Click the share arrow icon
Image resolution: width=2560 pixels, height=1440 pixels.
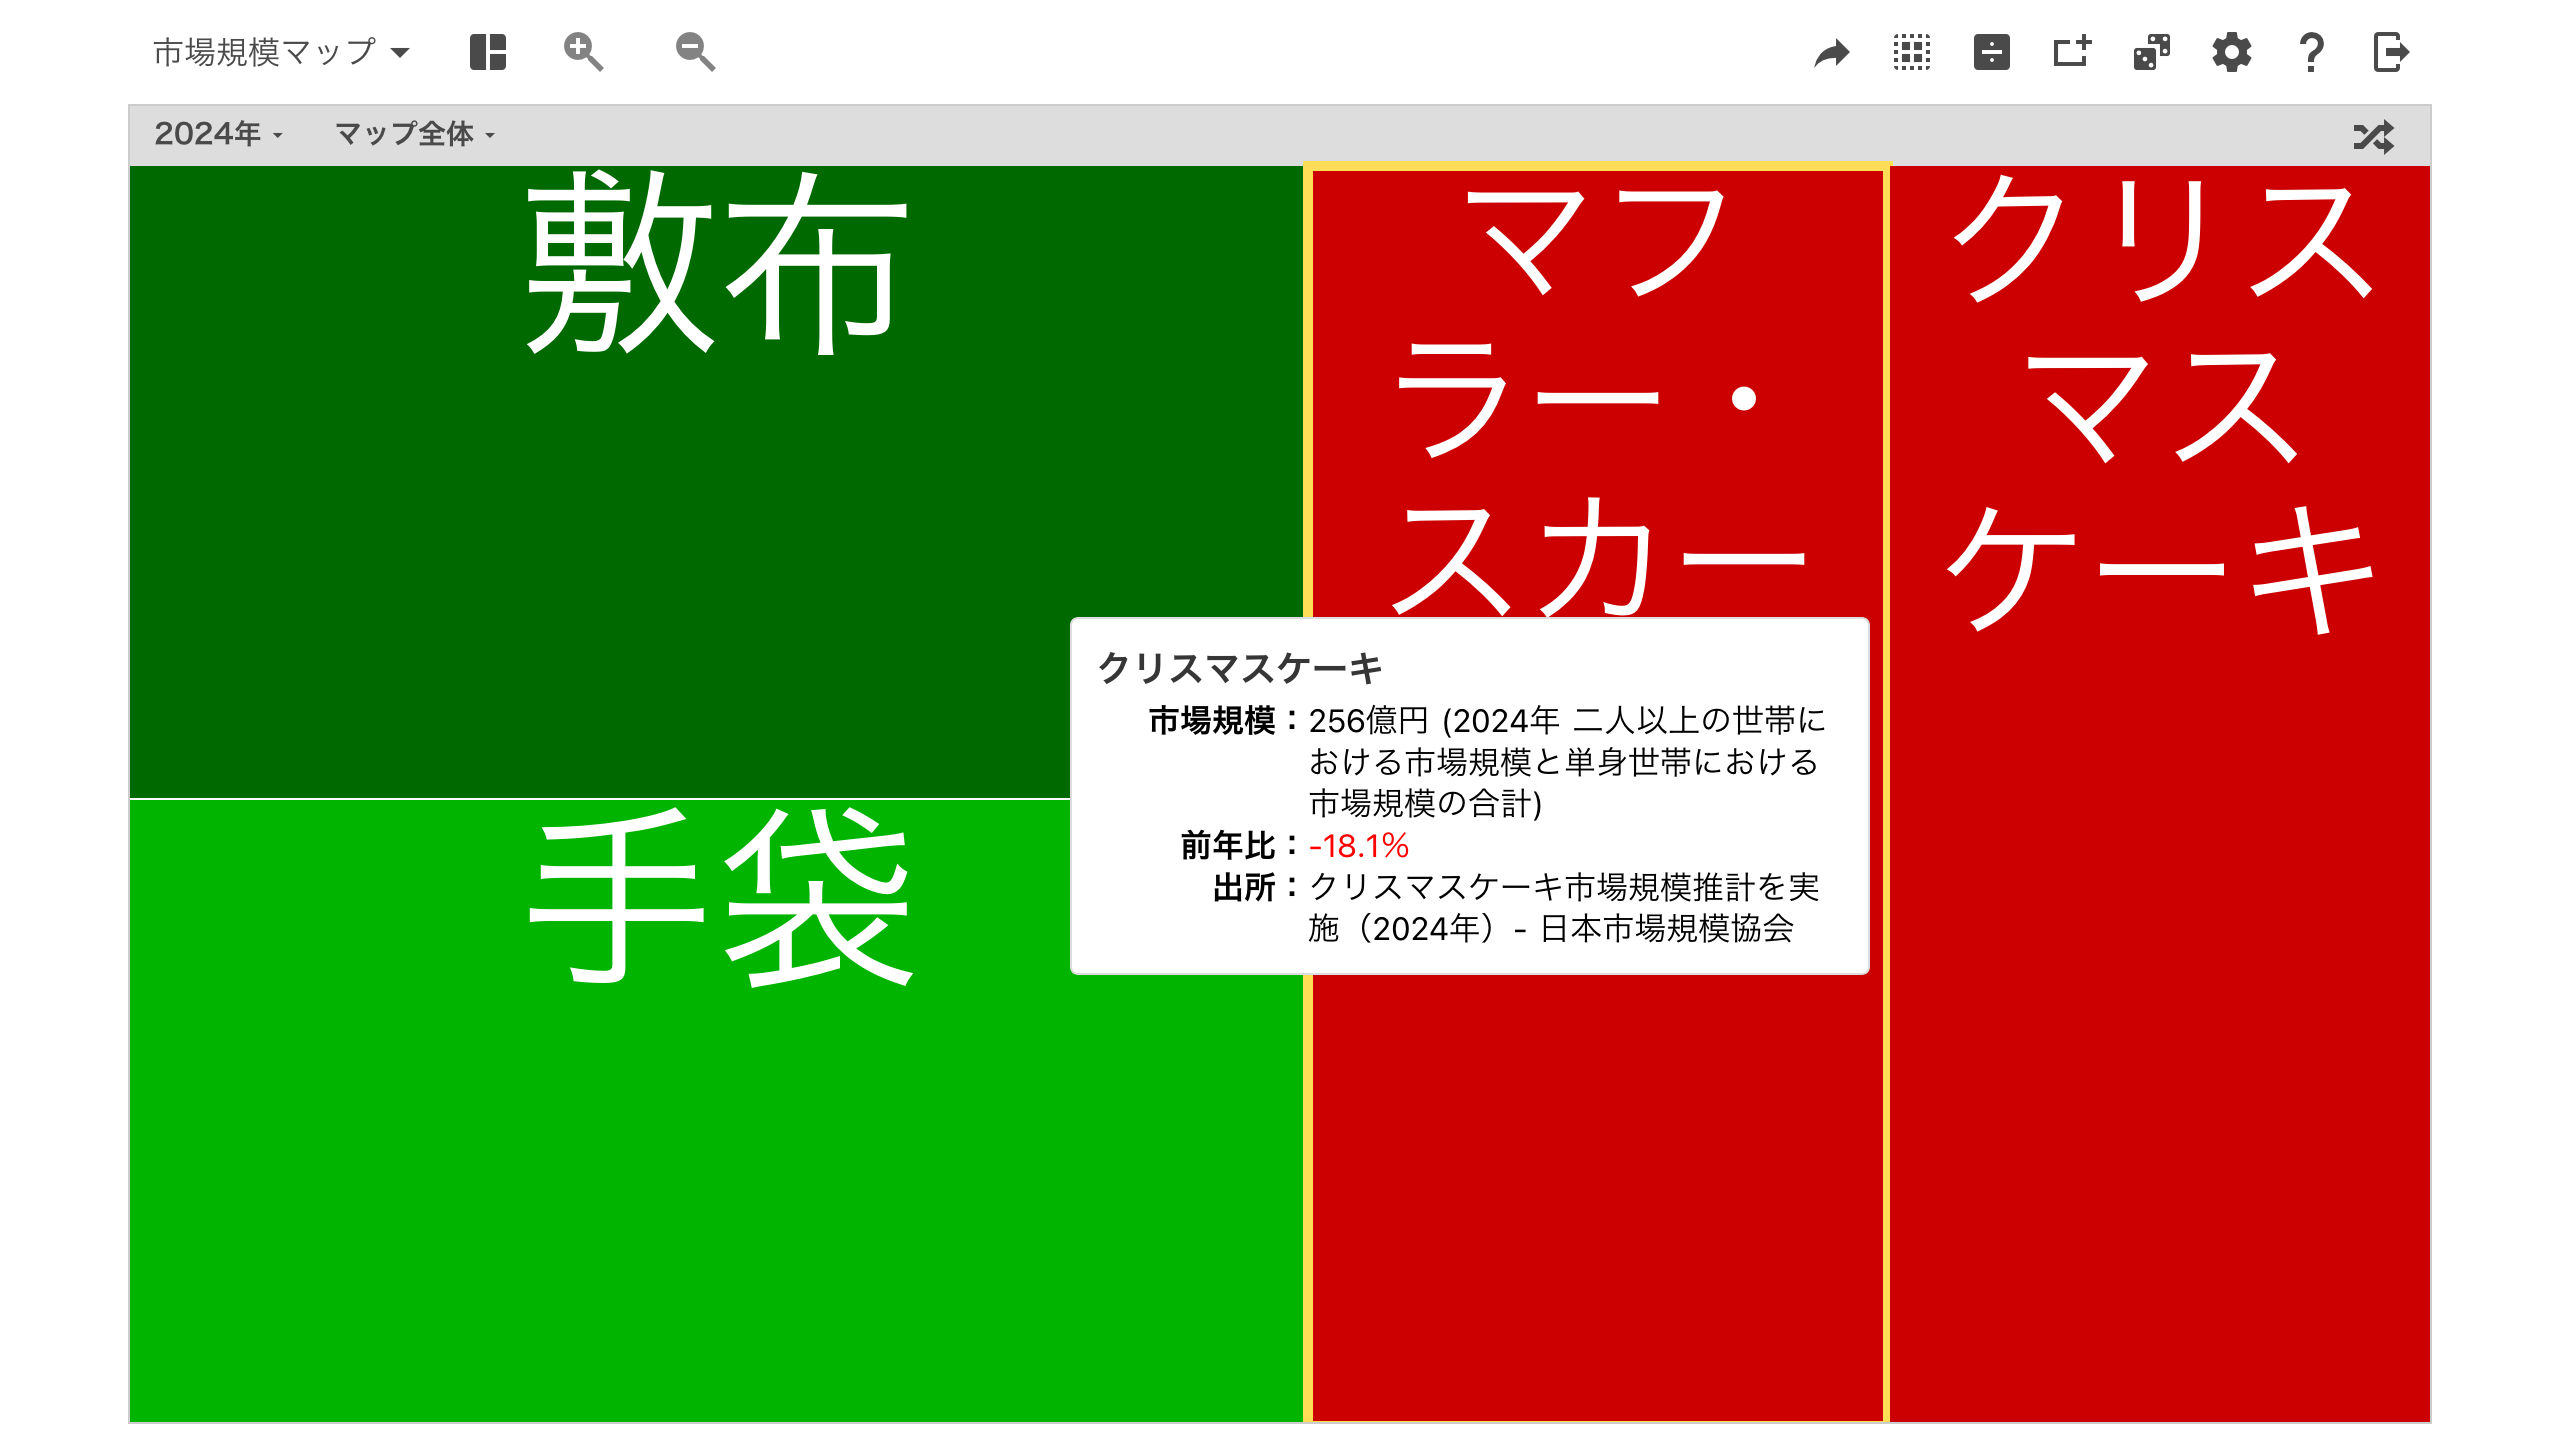tap(1832, 52)
